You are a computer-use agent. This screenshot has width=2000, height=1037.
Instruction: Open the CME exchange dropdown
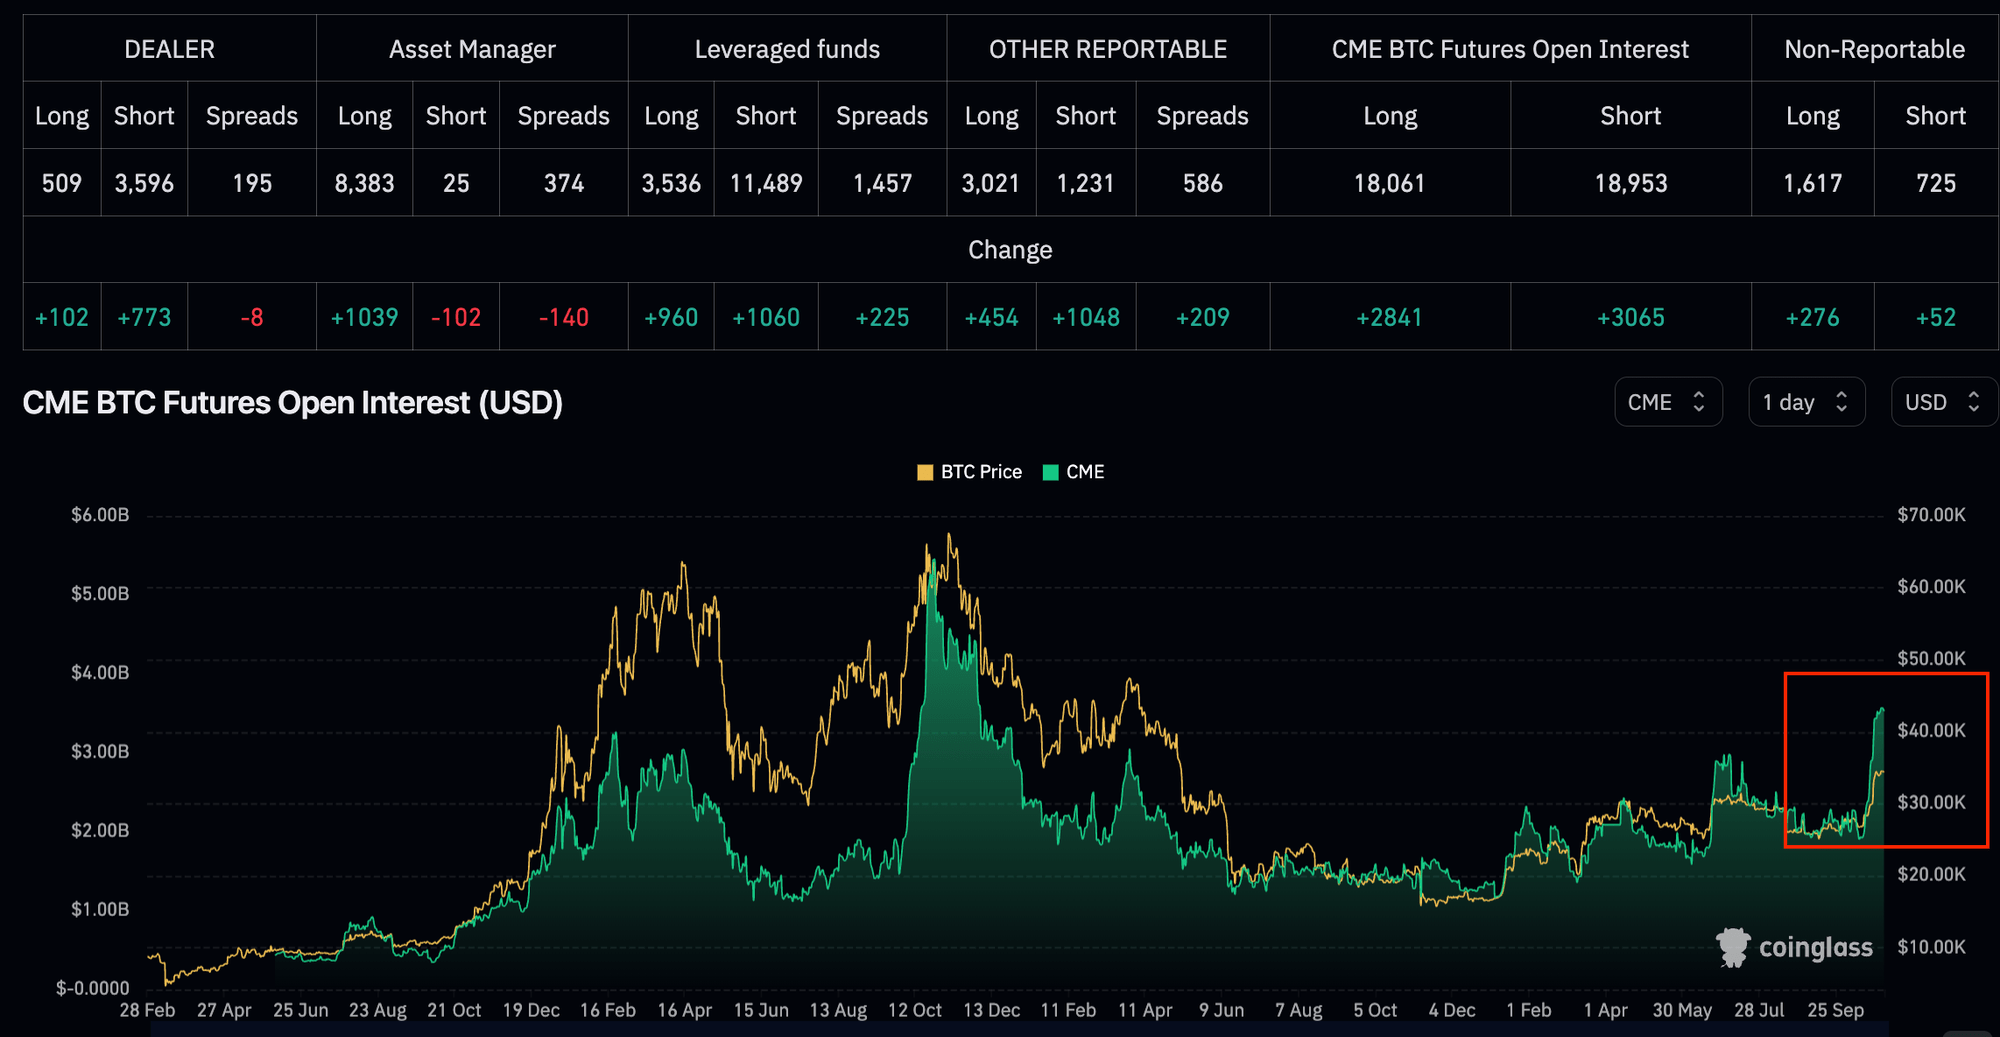click(1668, 402)
